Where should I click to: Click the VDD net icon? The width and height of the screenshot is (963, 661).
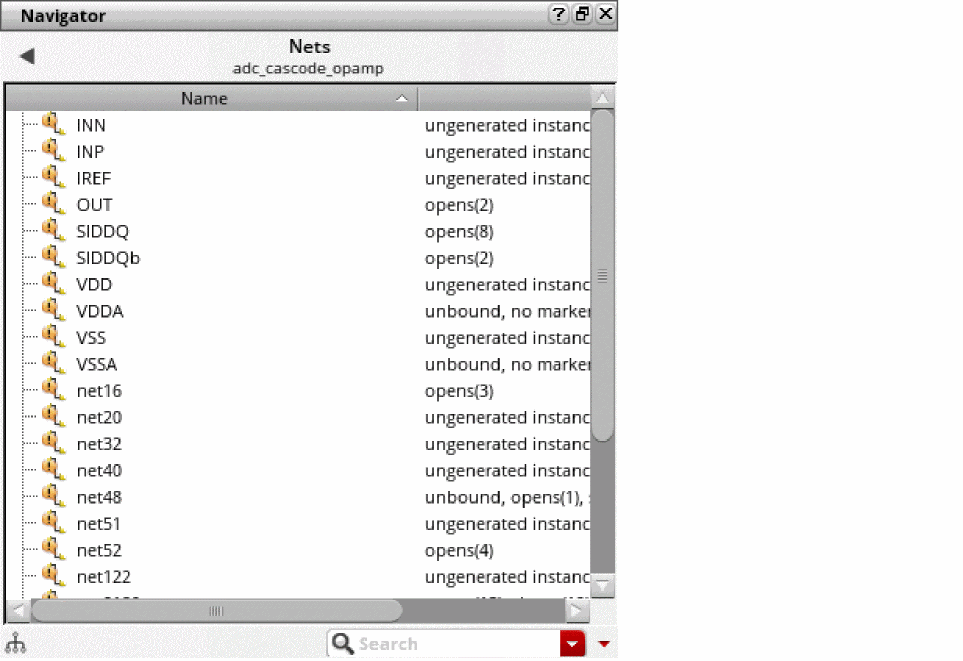click(53, 283)
